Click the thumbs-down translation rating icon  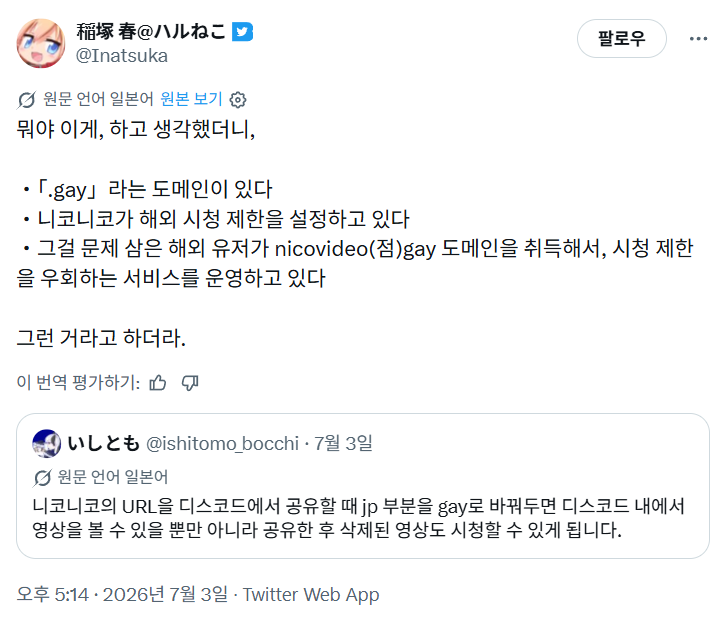tap(190, 382)
